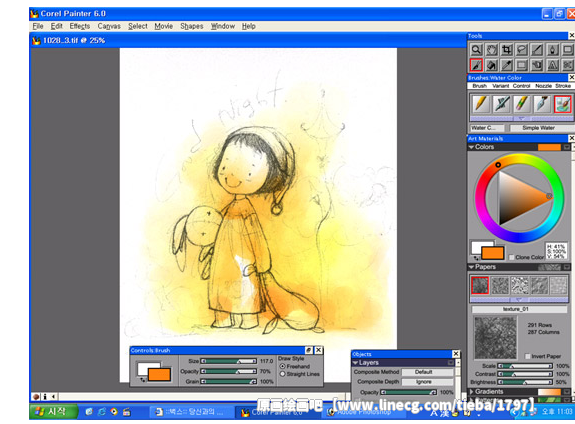The image size is (575, 424).
Task: Click the info 'i' icon below canvas
Action: [45, 396]
